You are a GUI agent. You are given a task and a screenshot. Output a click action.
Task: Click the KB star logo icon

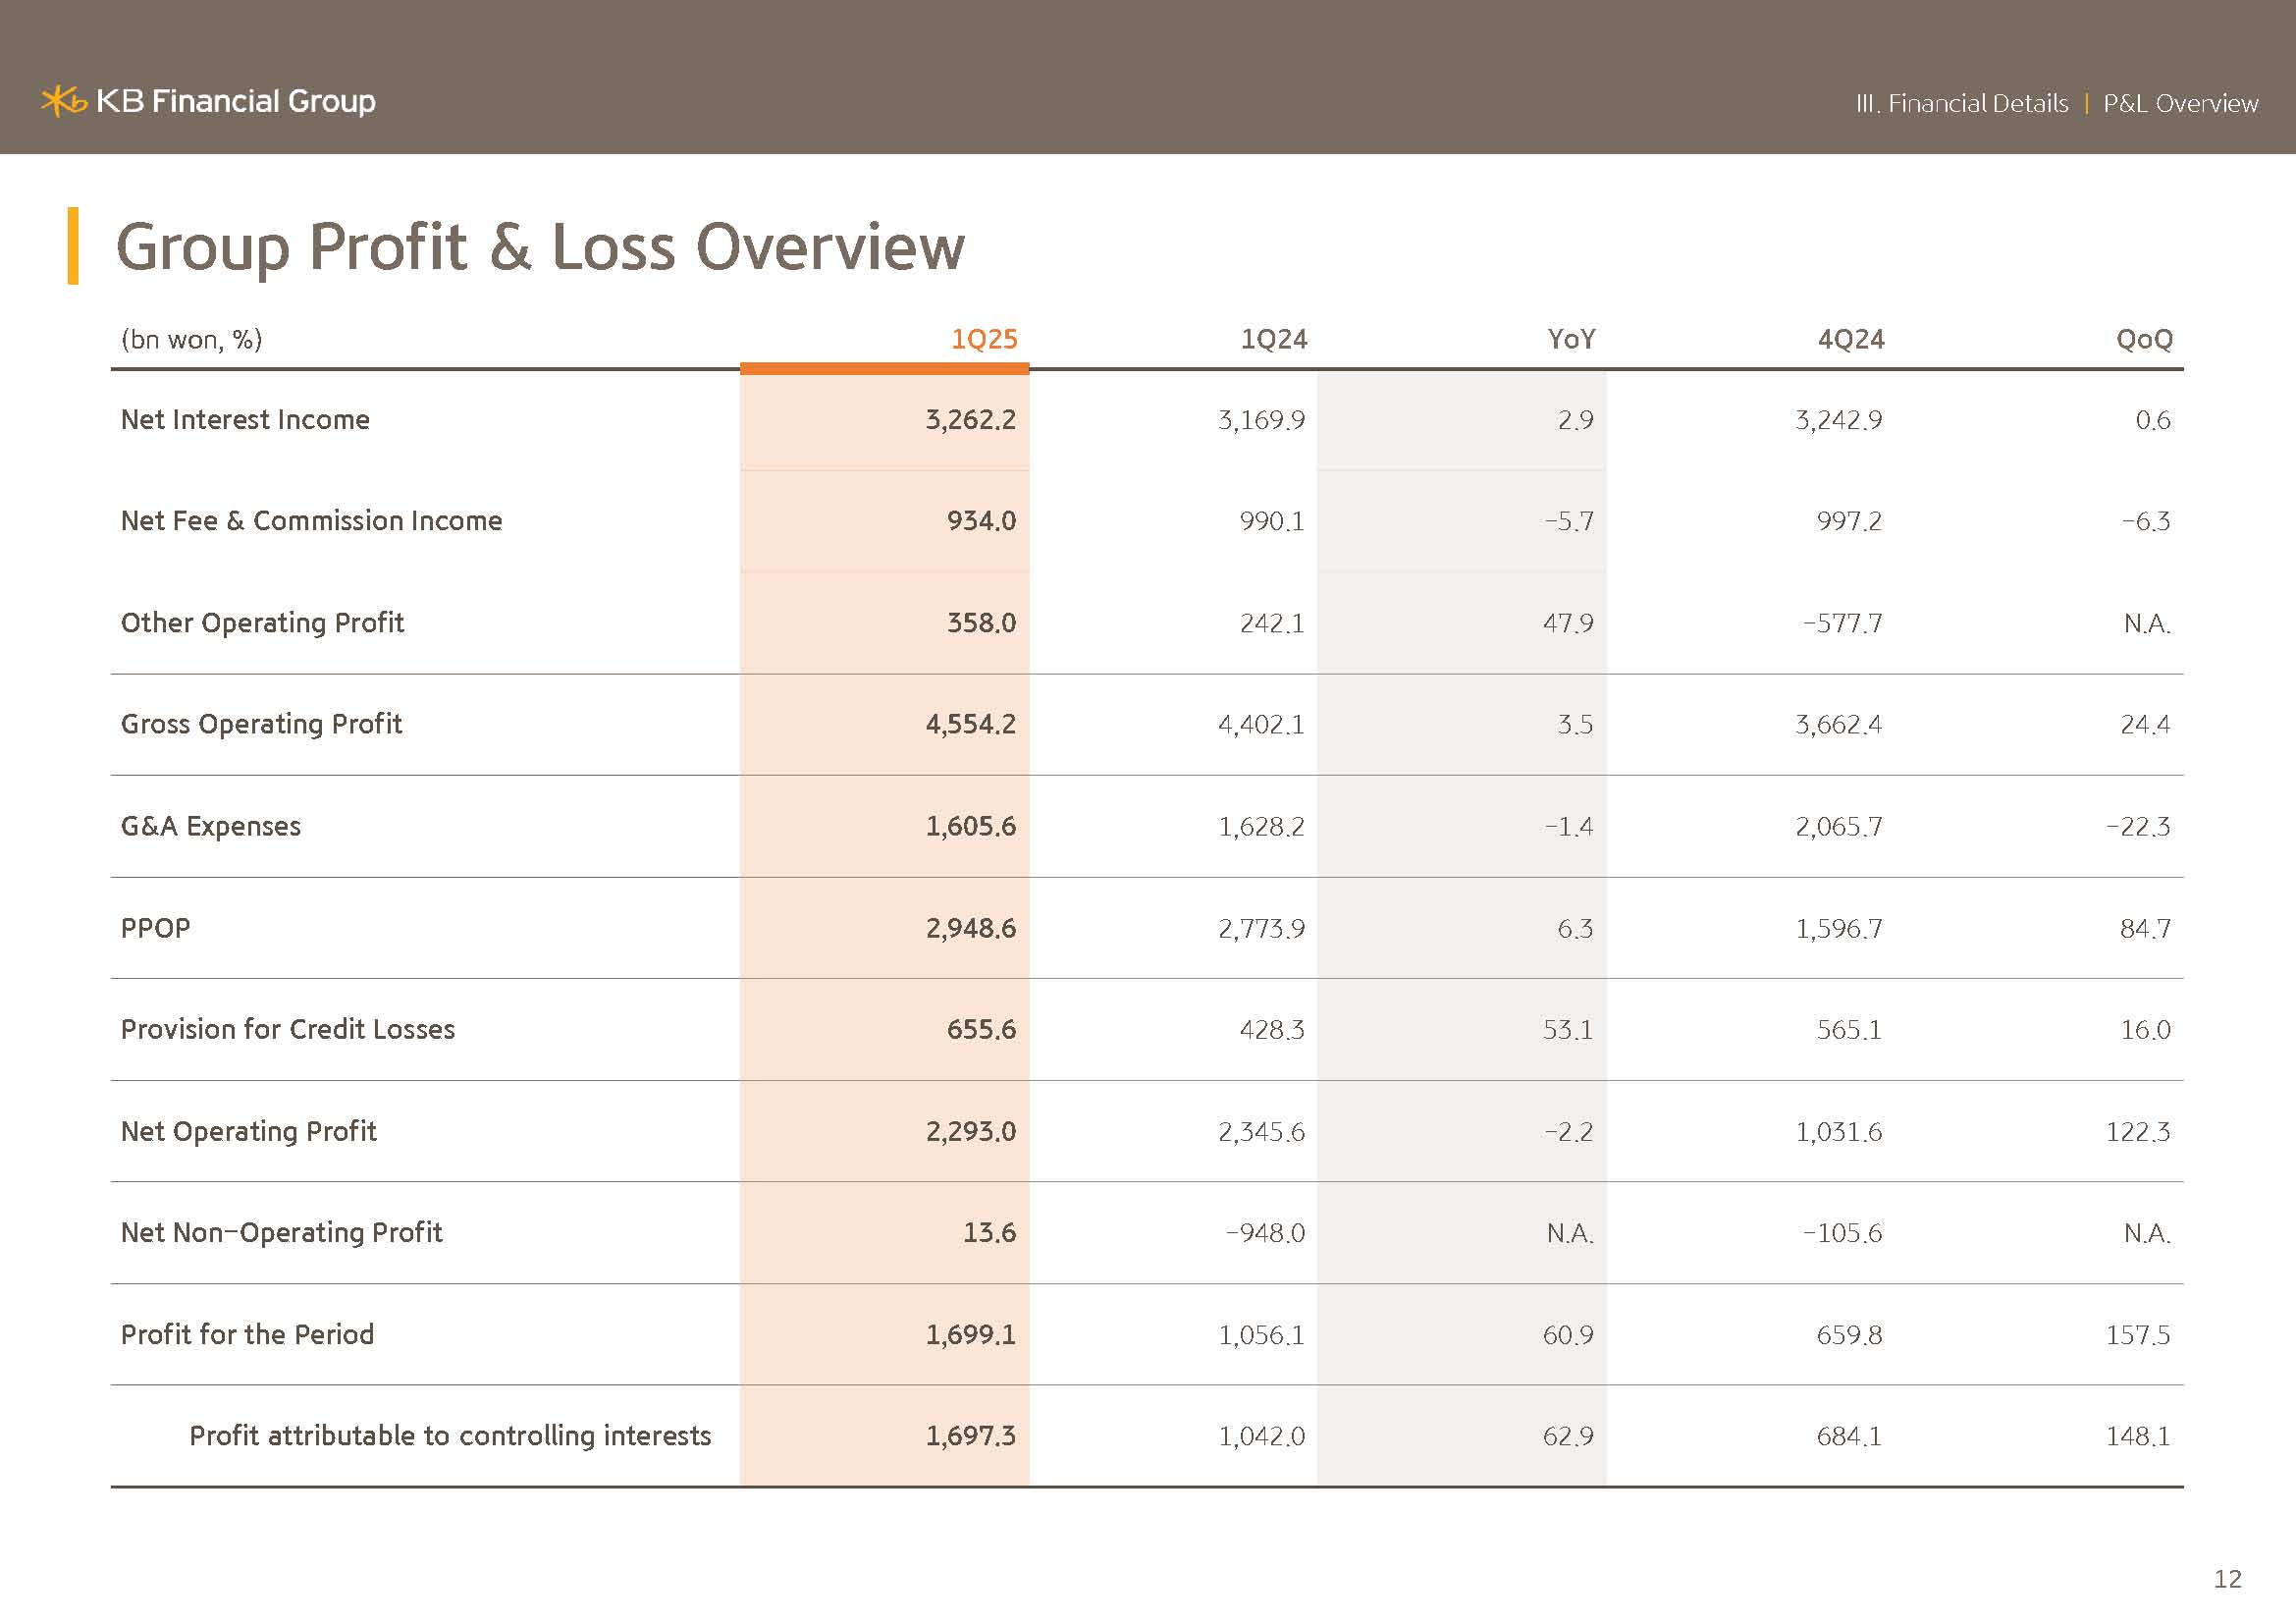pyautogui.click(x=63, y=101)
